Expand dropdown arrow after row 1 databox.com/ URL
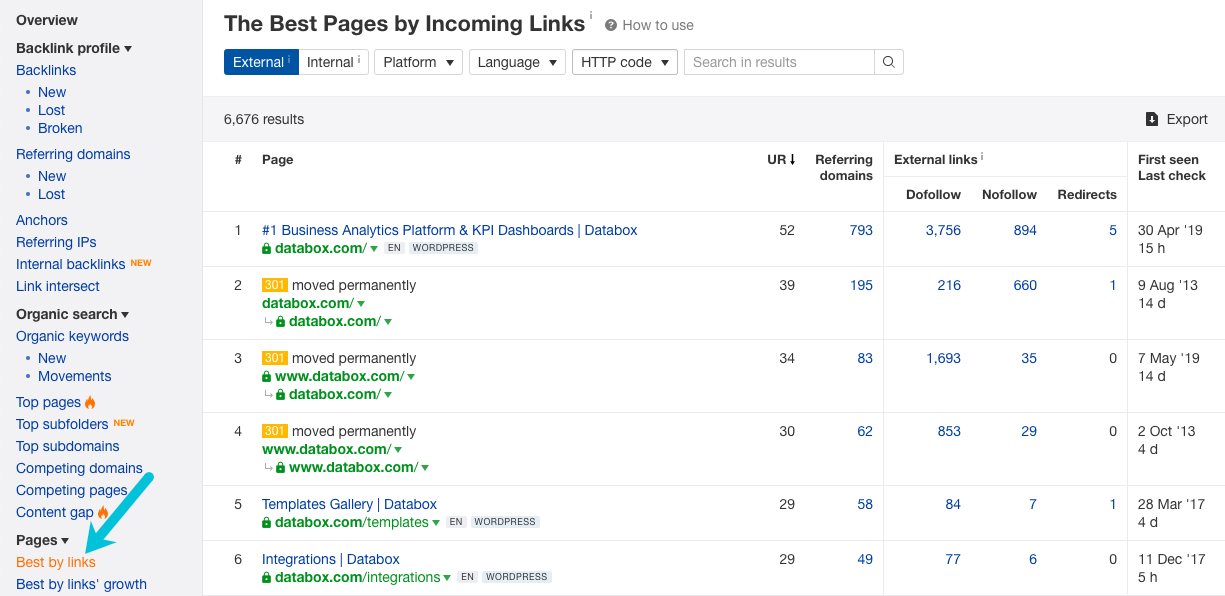 click(x=374, y=248)
